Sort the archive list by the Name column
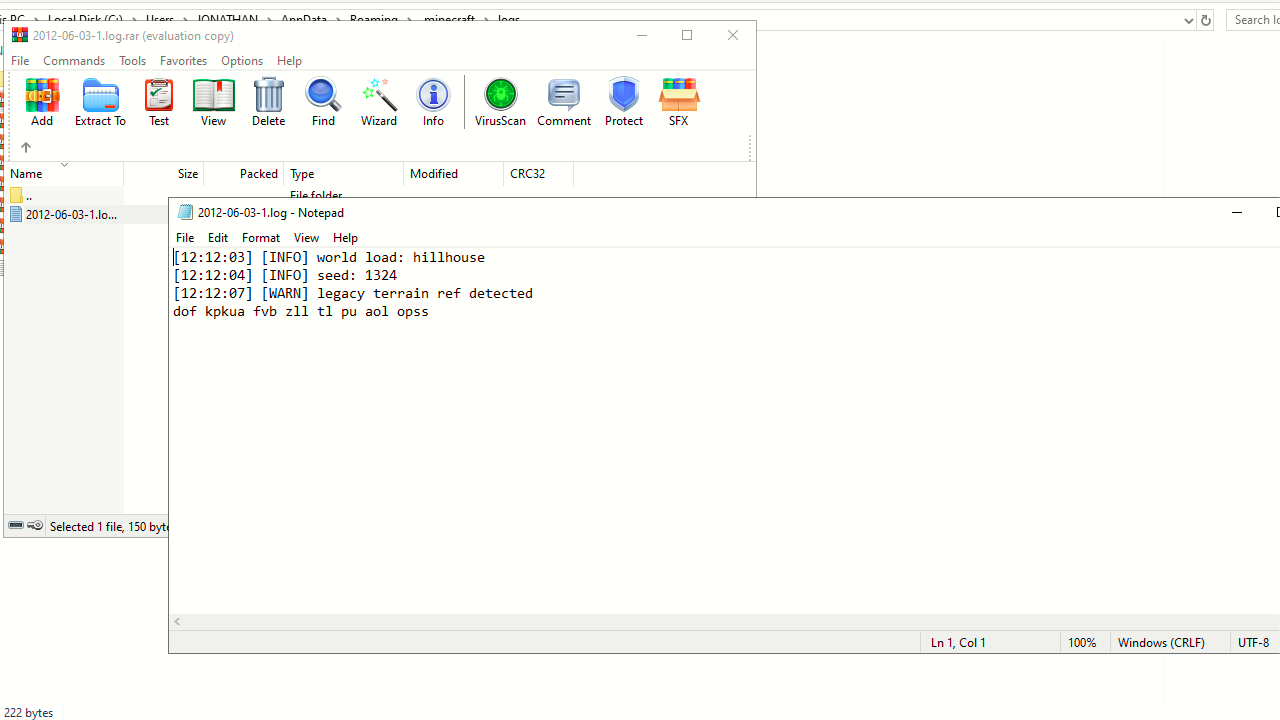This screenshot has width=1280, height=720. 64,174
